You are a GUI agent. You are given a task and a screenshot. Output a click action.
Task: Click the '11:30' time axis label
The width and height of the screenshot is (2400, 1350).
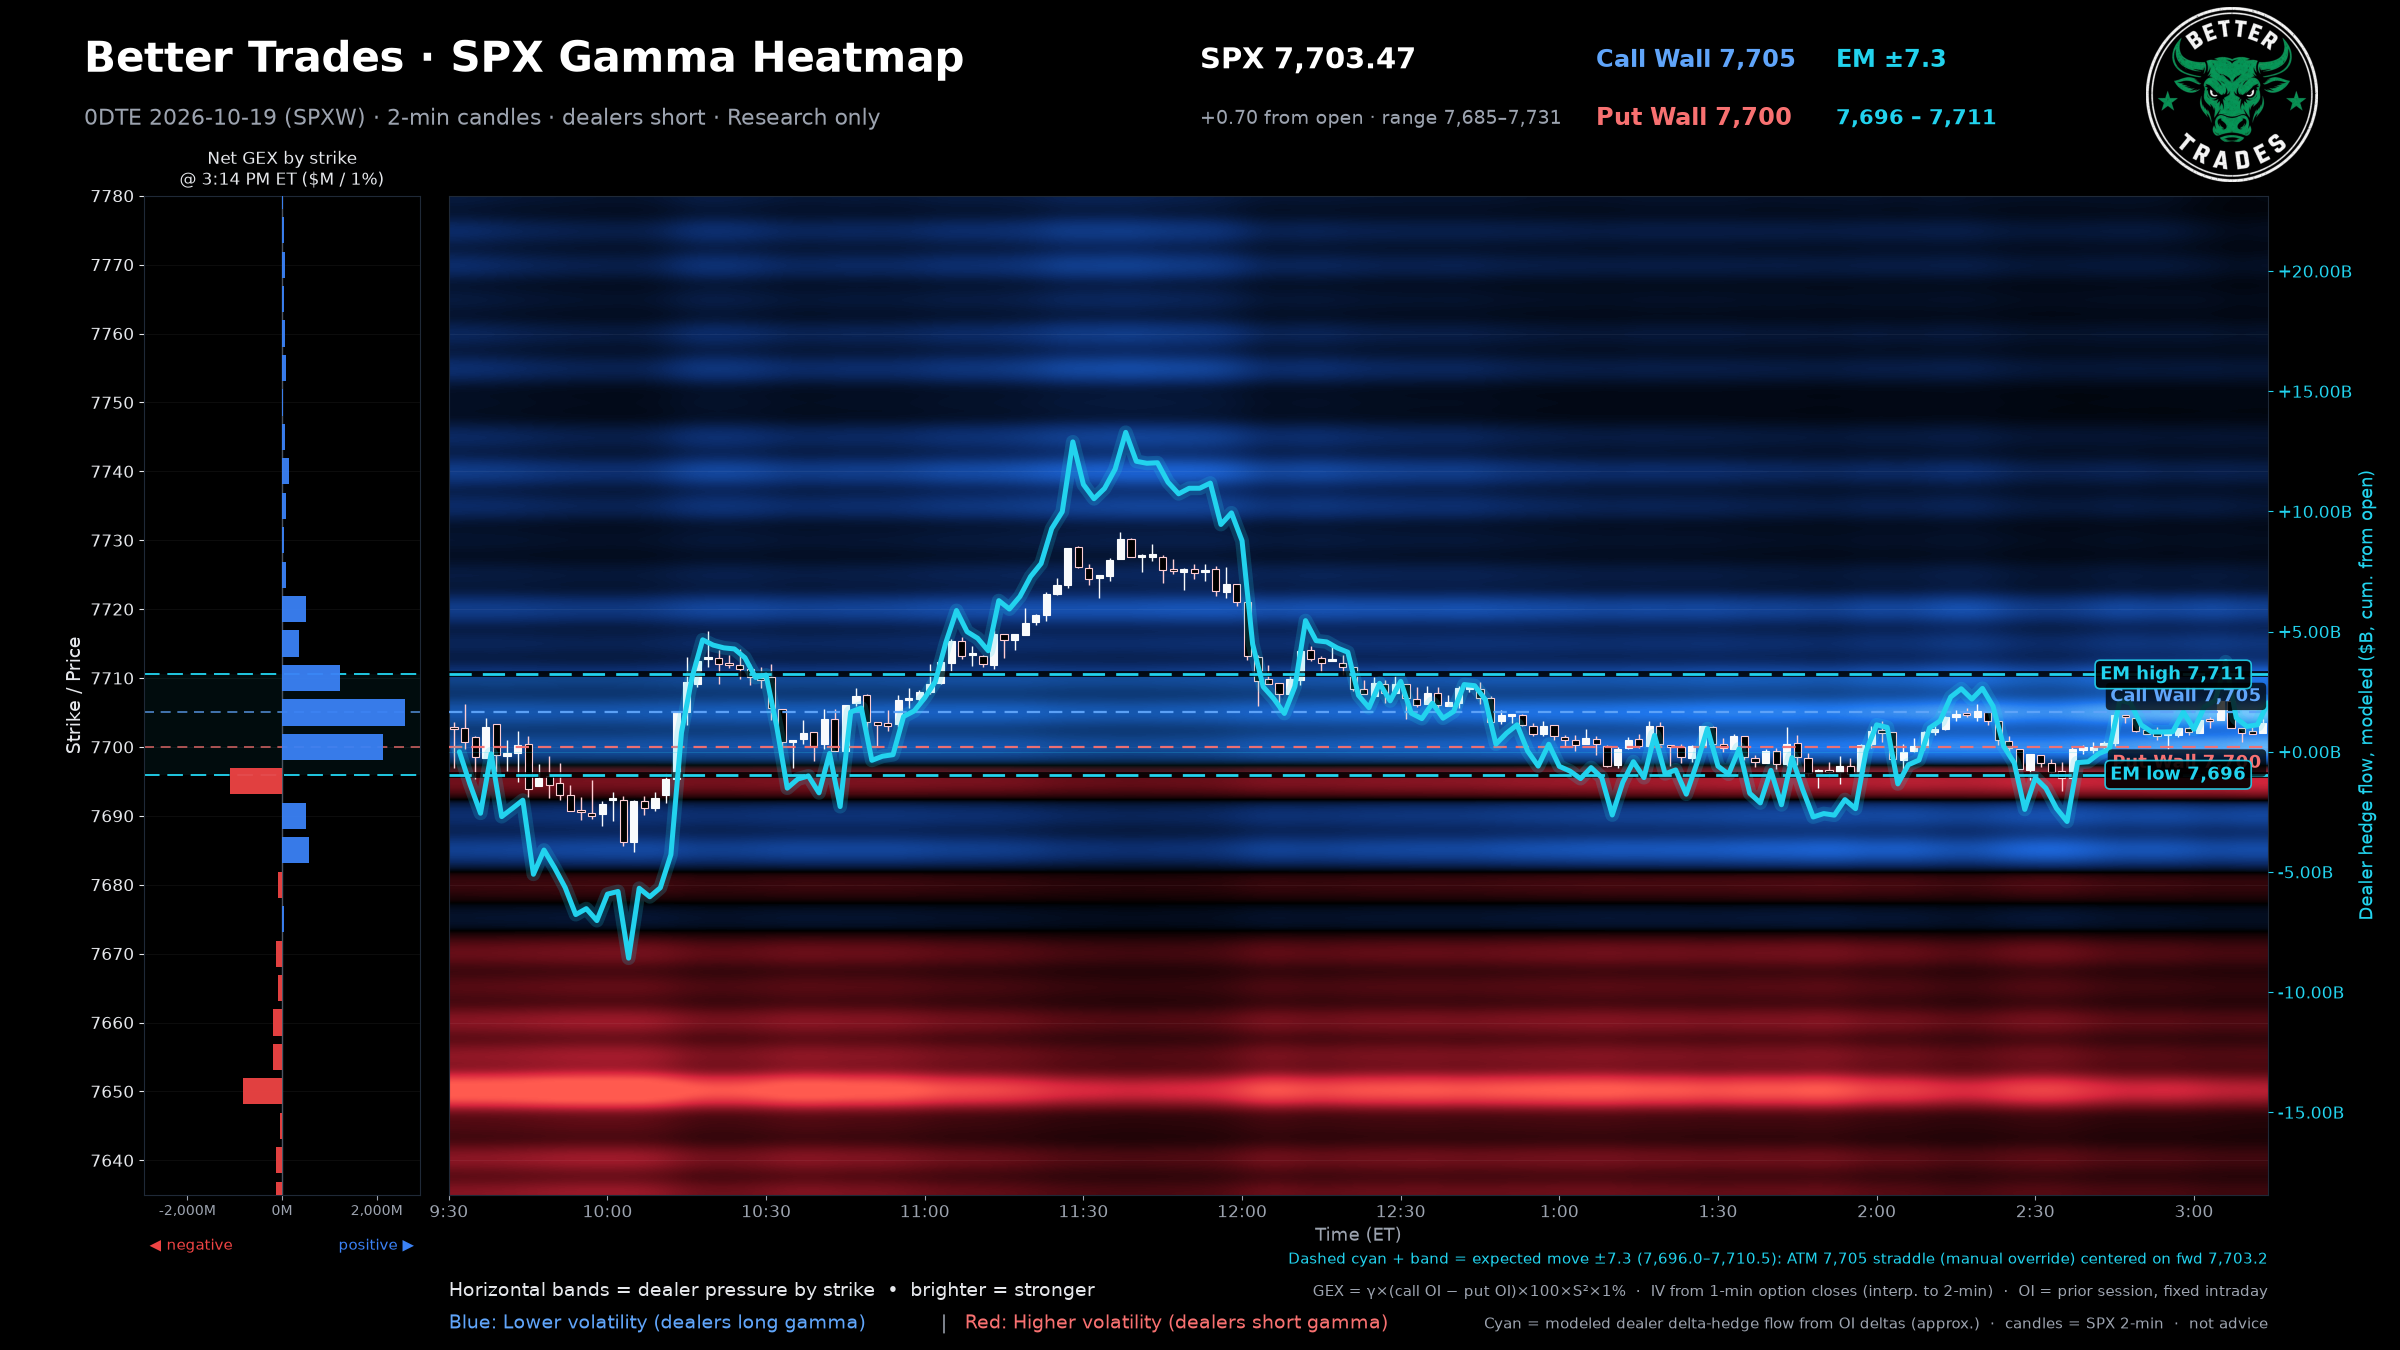(x=1083, y=1211)
